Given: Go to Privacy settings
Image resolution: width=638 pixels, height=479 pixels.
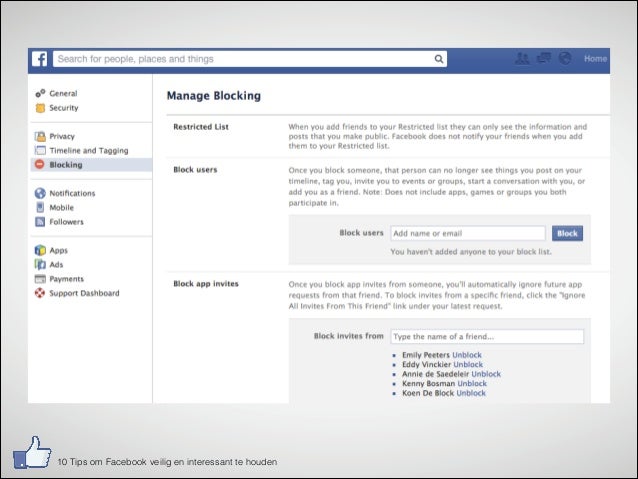Looking at the screenshot, I should pyautogui.click(x=62, y=136).
